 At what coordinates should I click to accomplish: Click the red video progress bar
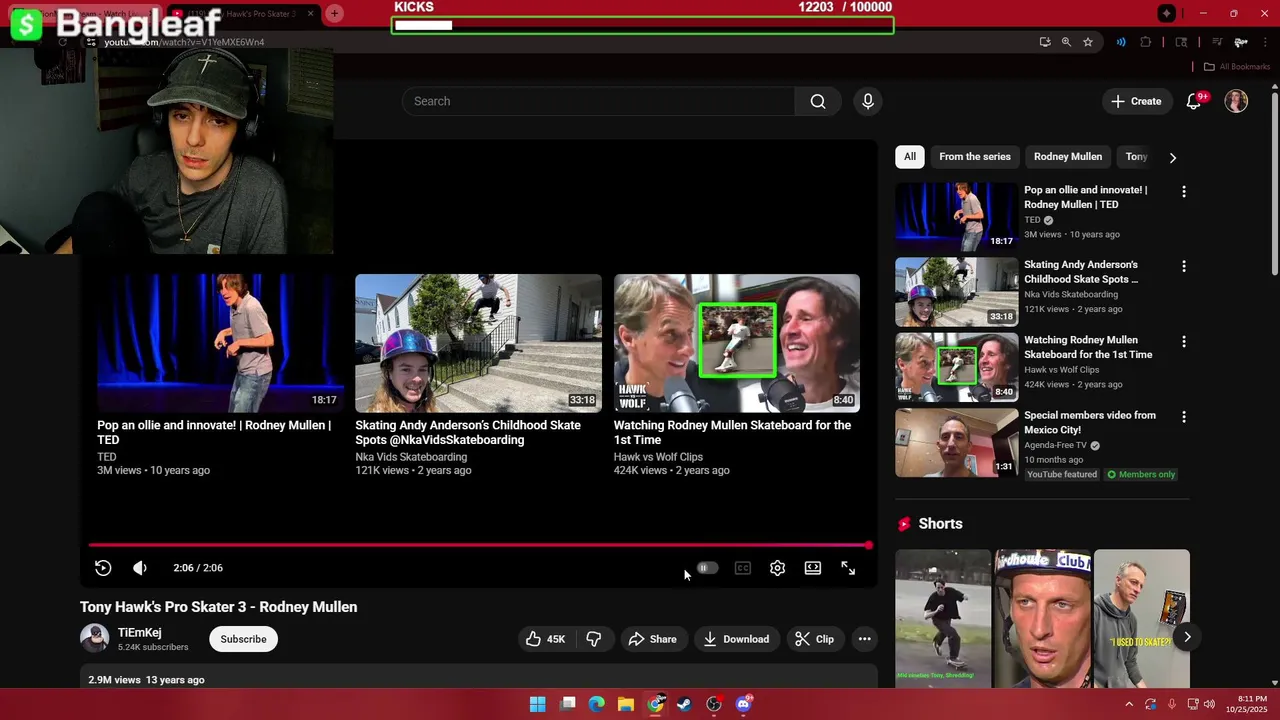(480, 545)
